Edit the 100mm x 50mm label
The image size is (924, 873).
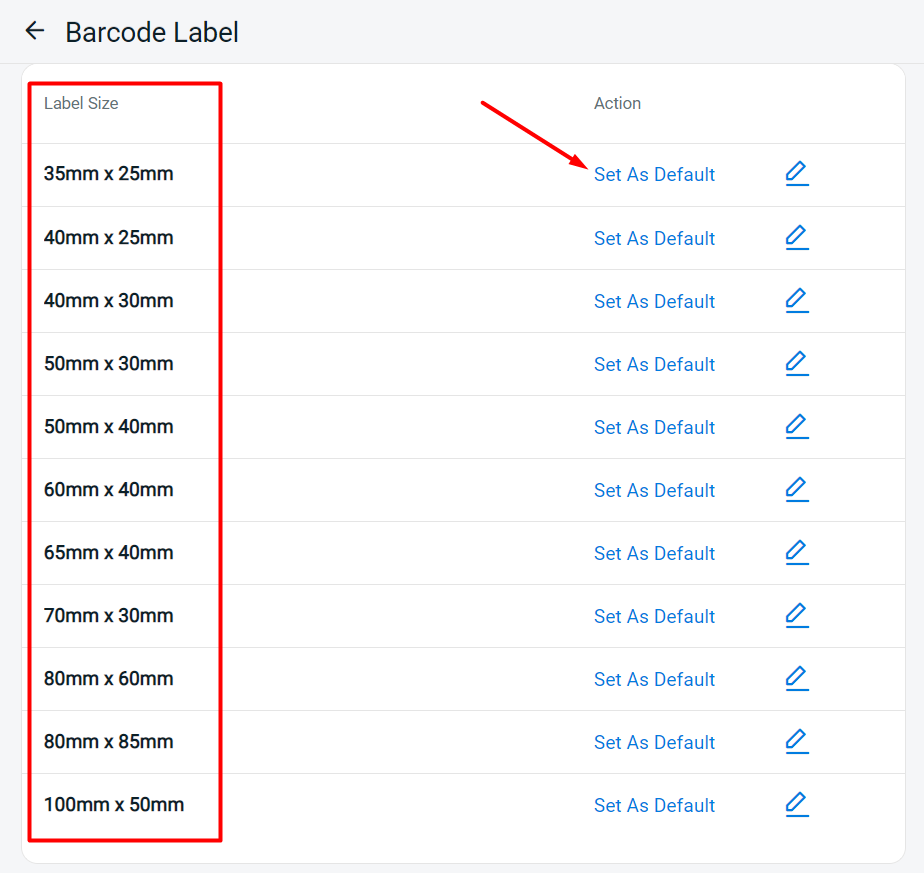click(x=796, y=805)
